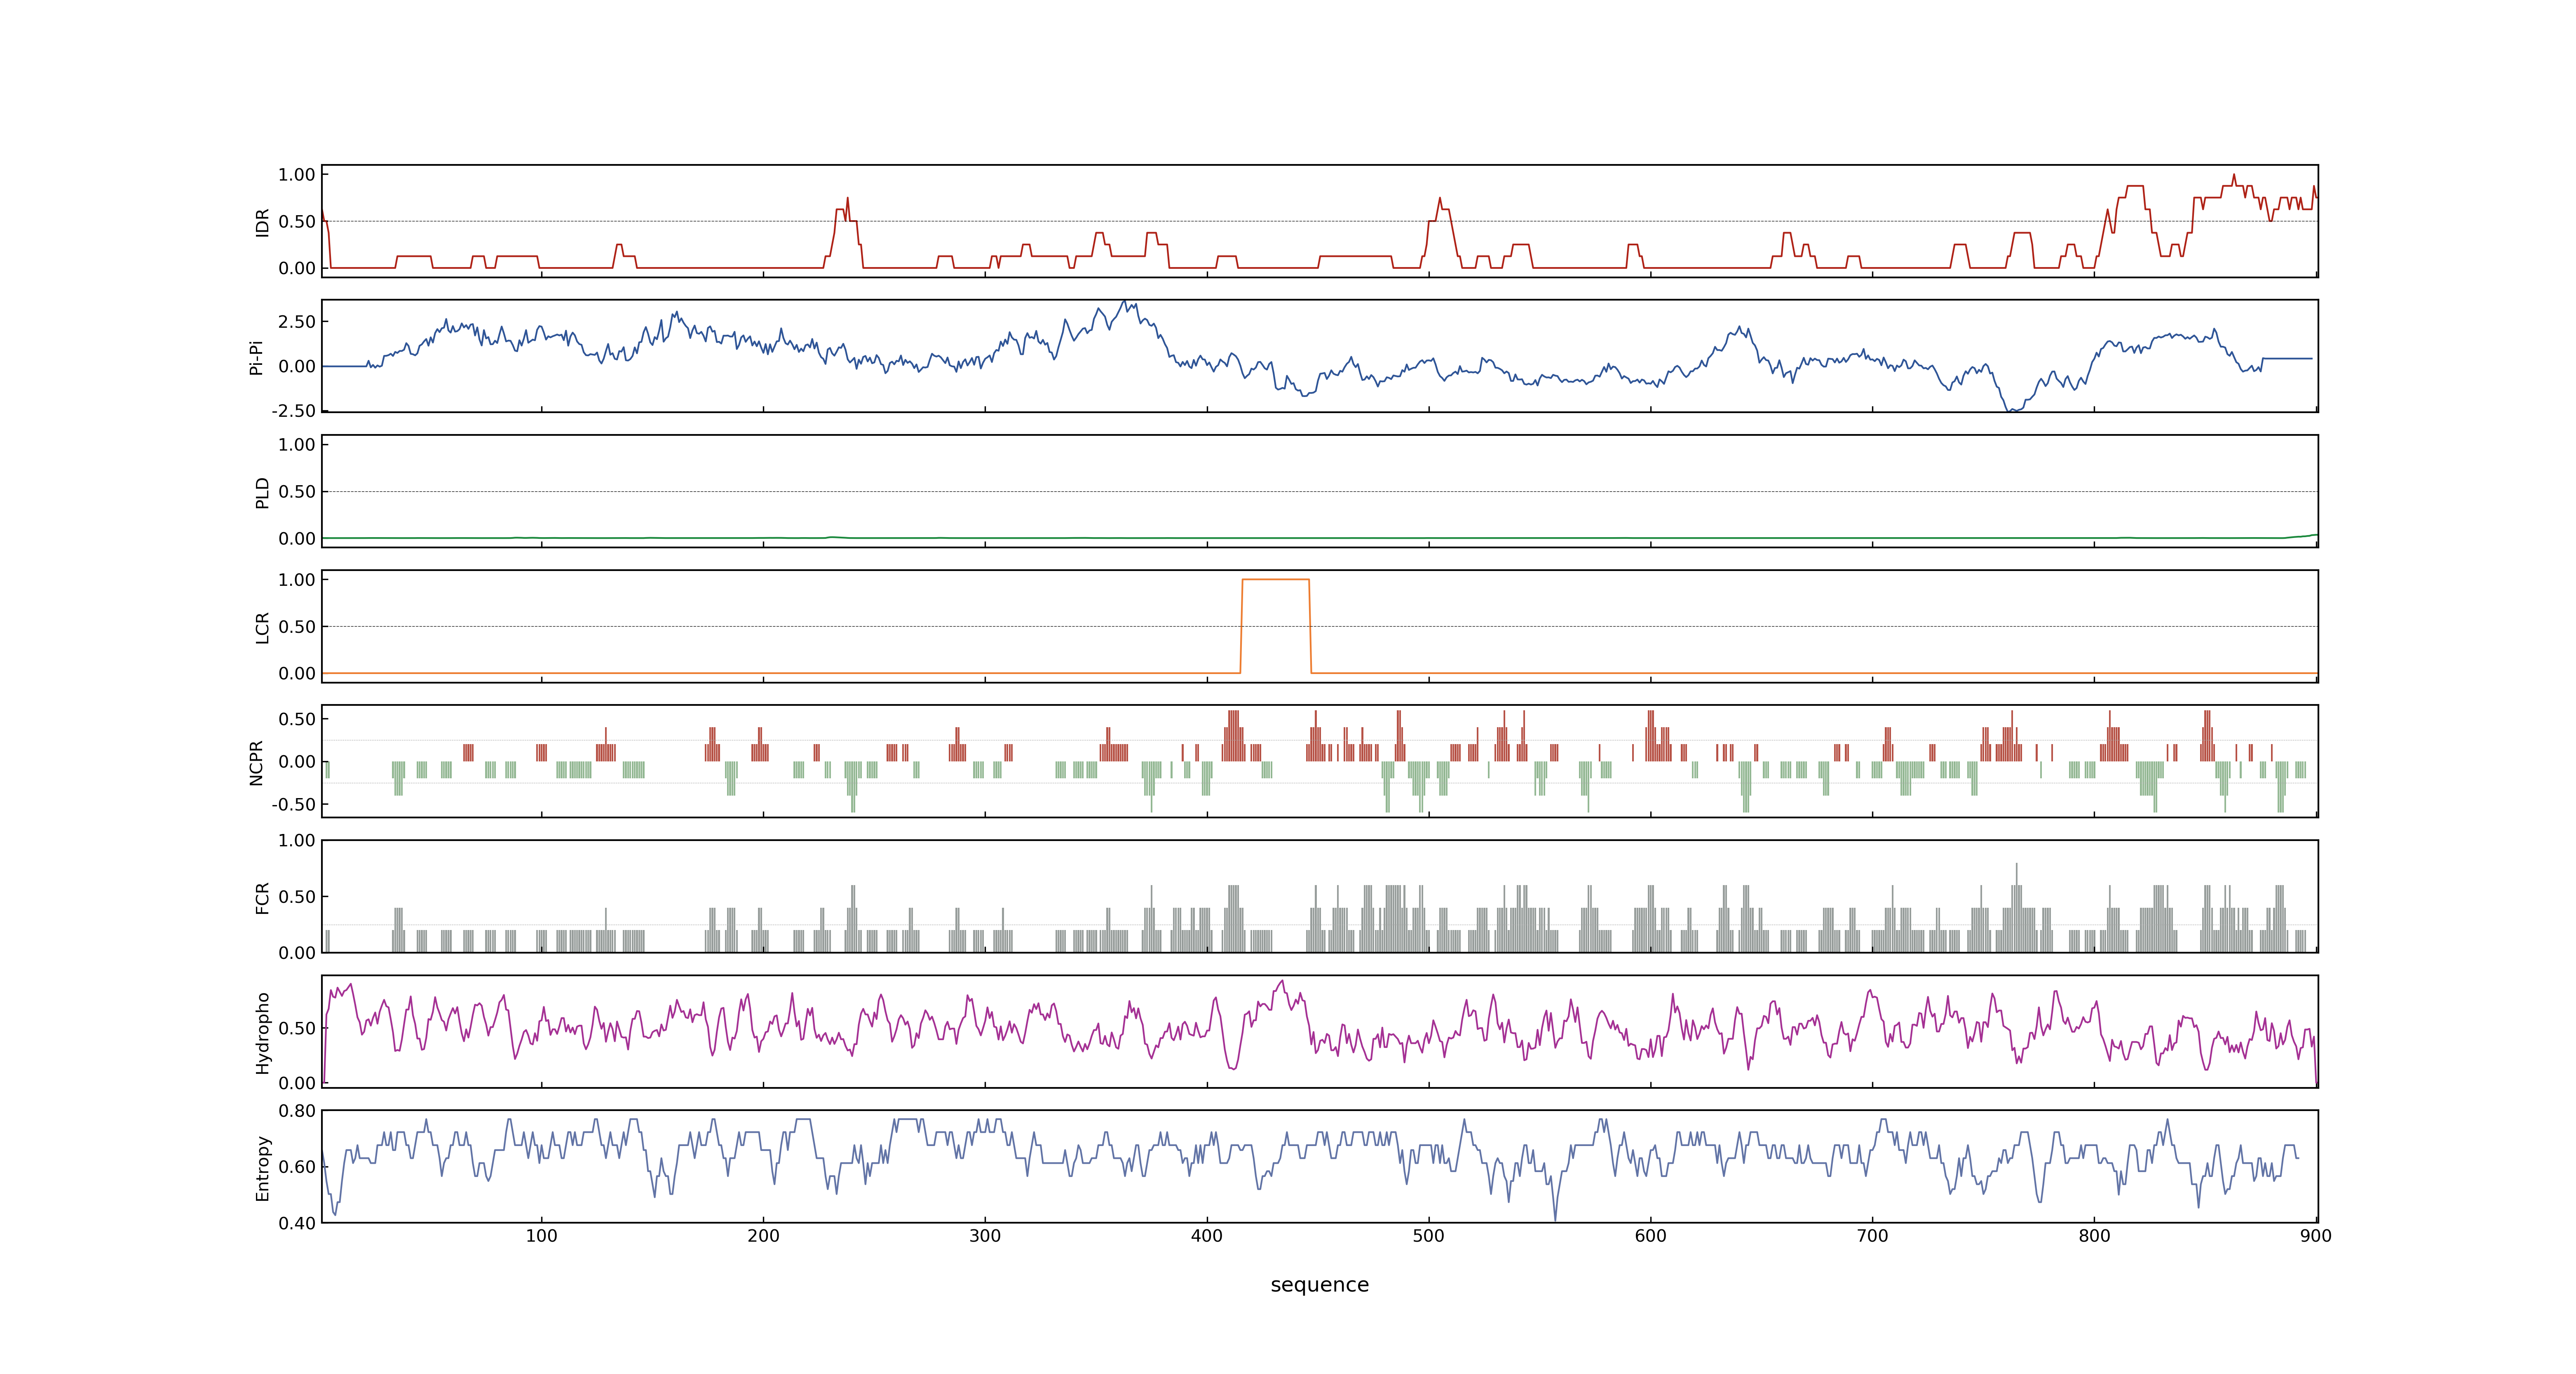This screenshot has height=1374, width=2576.
Task: Click the Pi-Pi axis label
Action: pyautogui.click(x=256, y=357)
